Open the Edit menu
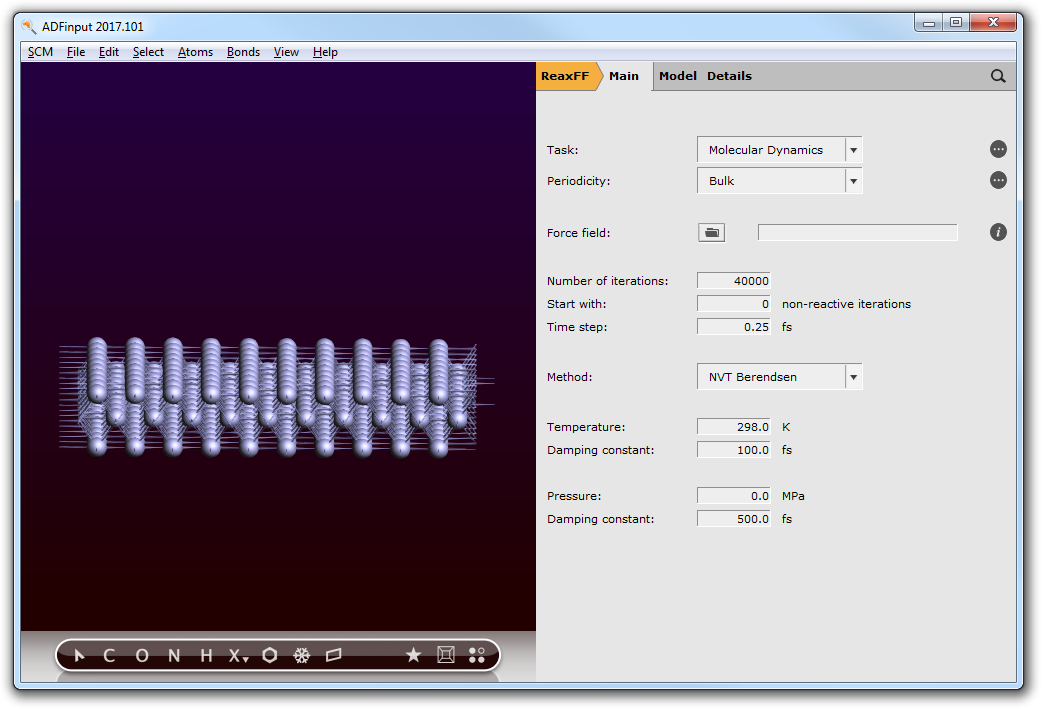The image size is (1042, 709). click(109, 52)
